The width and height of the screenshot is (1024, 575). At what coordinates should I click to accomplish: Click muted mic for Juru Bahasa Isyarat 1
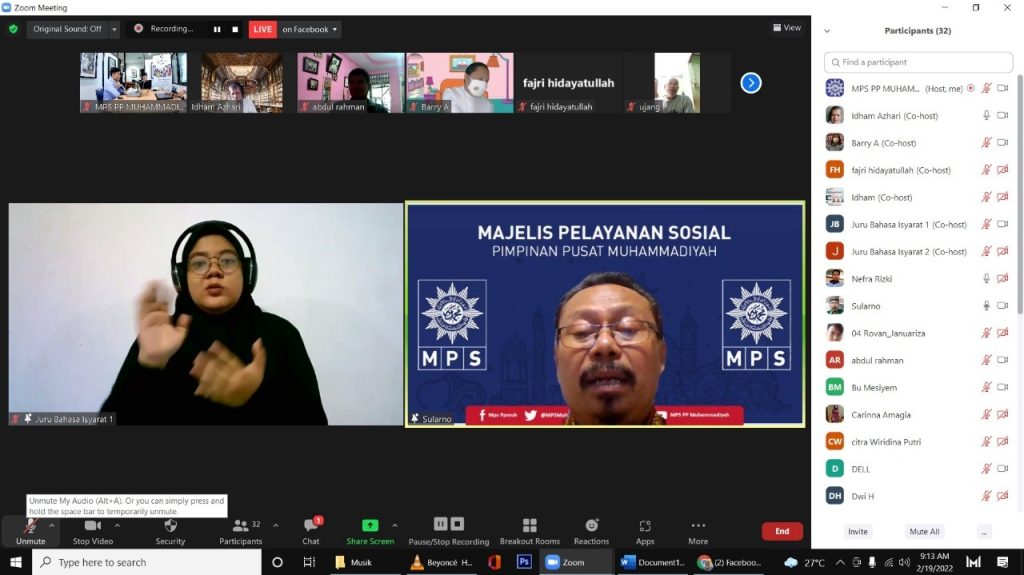(x=986, y=224)
